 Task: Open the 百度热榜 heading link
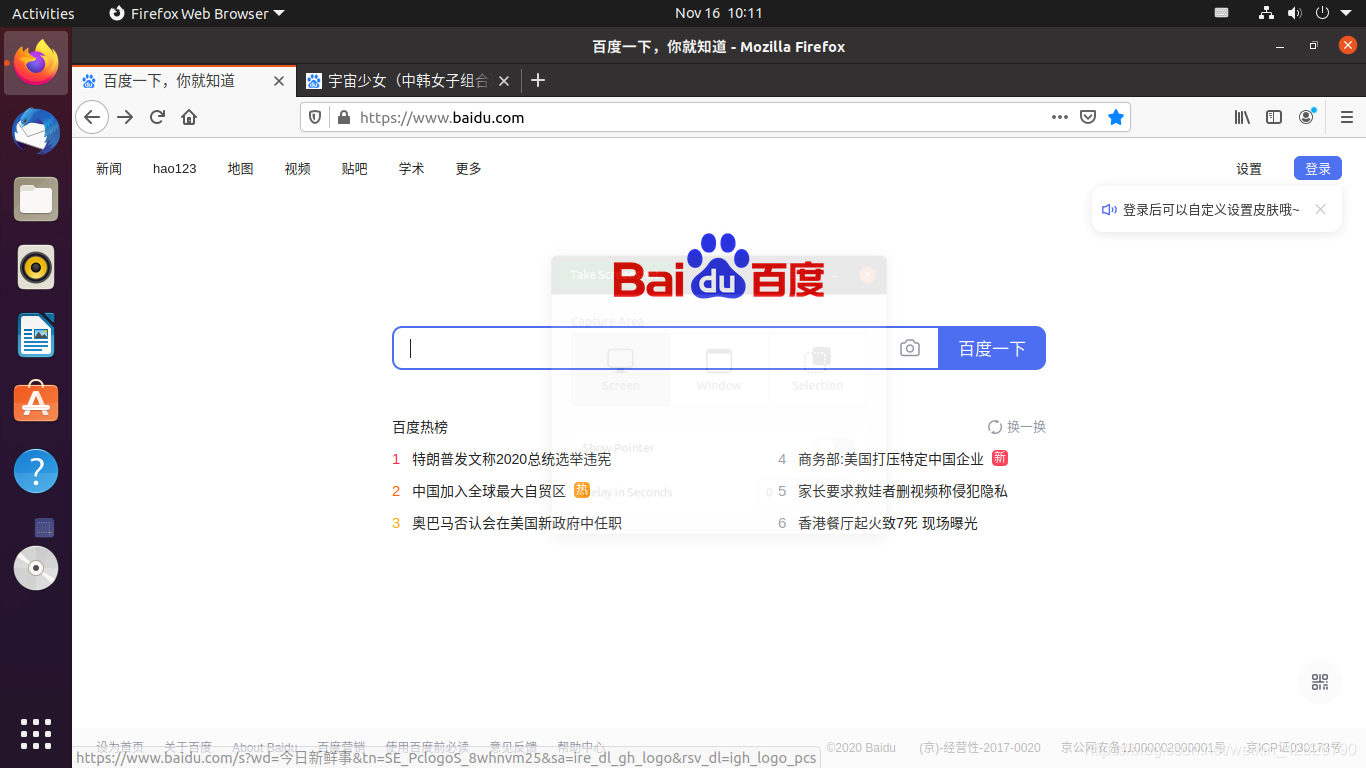click(420, 427)
